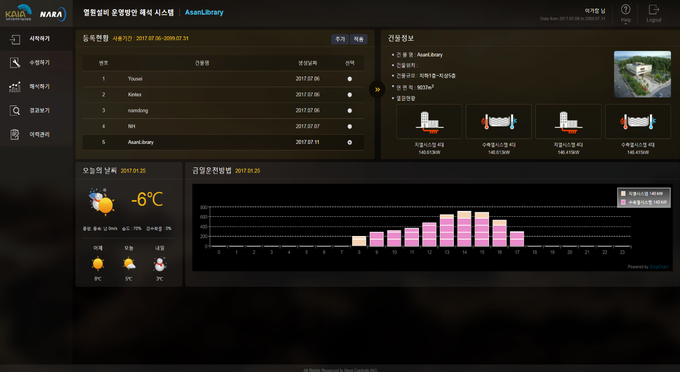Click the first geothermal building system icon

(429, 122)
